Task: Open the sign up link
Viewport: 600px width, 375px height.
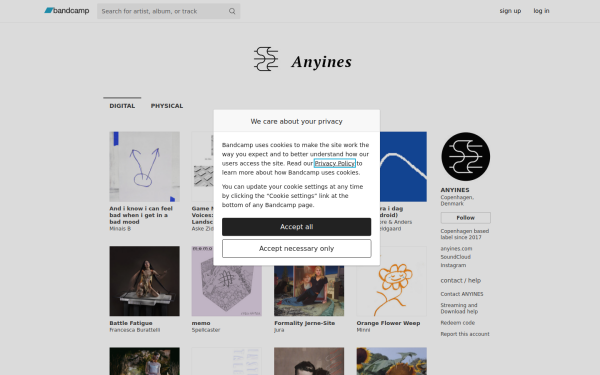Action: pos(510,11)
